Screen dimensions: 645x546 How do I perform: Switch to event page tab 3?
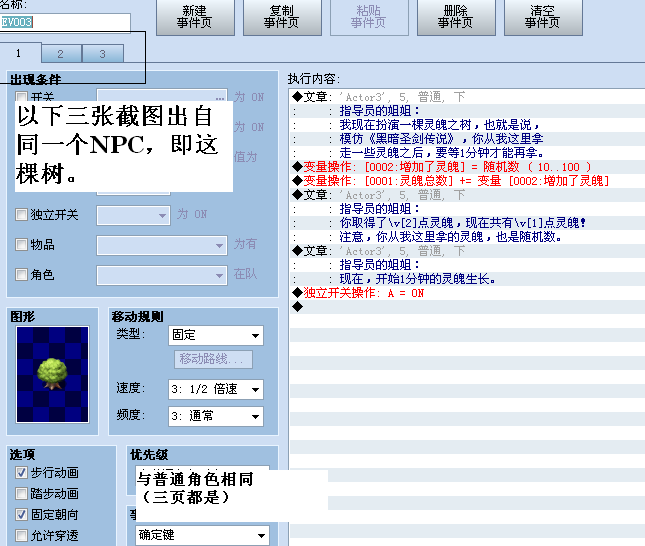(103, 54)
